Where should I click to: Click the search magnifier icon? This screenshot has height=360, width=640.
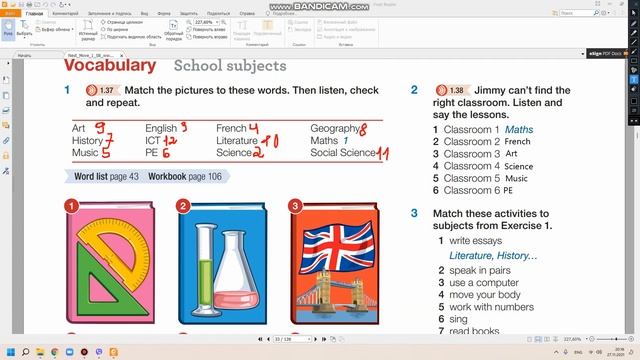coord(596,13)
